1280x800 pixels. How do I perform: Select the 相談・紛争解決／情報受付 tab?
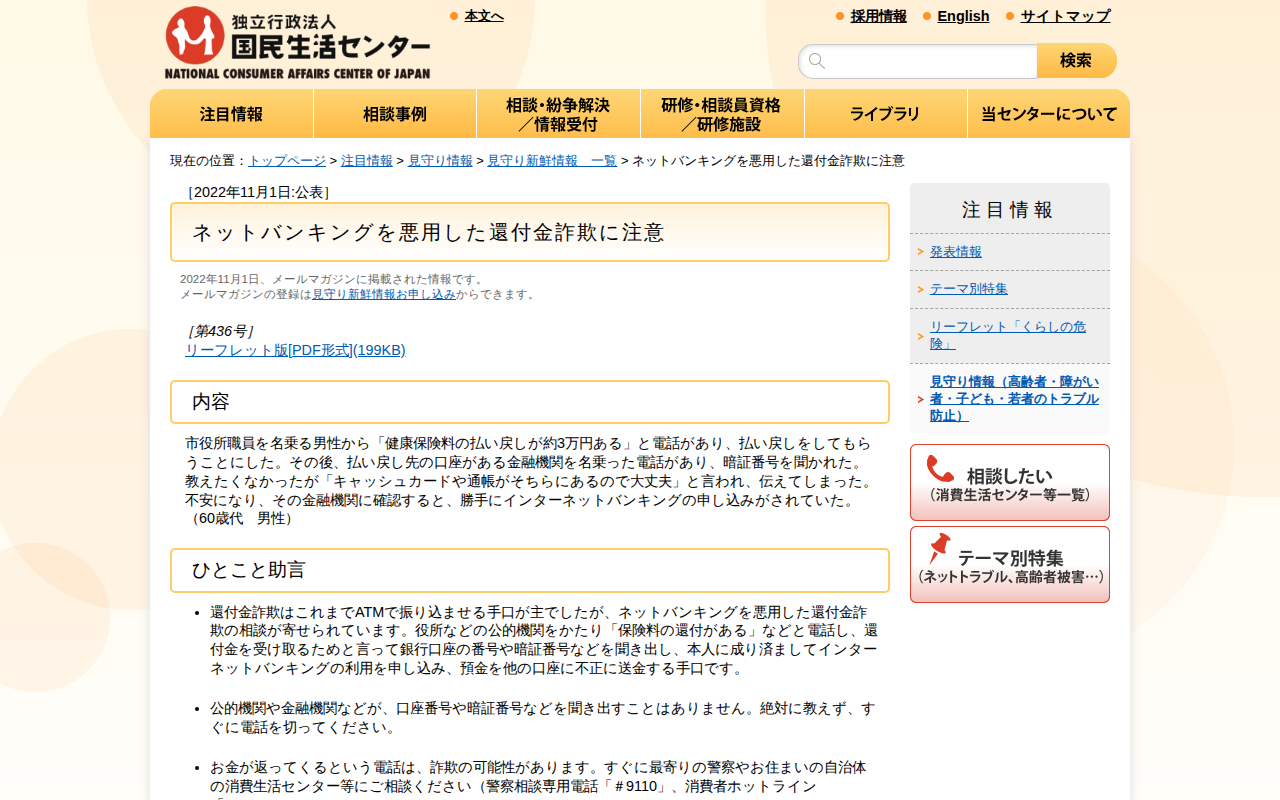558,113
